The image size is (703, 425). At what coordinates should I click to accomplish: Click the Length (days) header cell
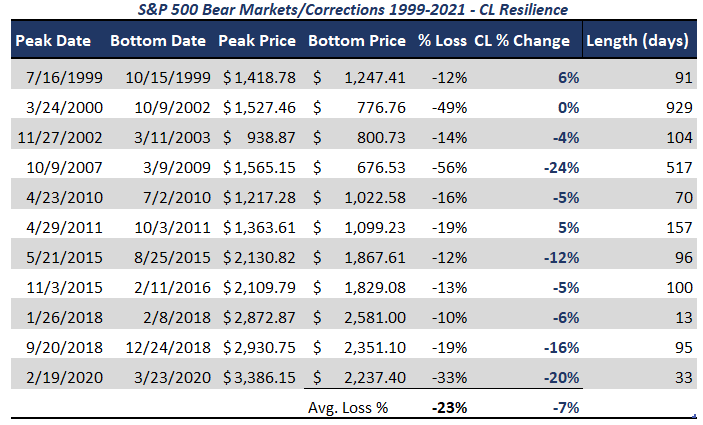(637, 41)
